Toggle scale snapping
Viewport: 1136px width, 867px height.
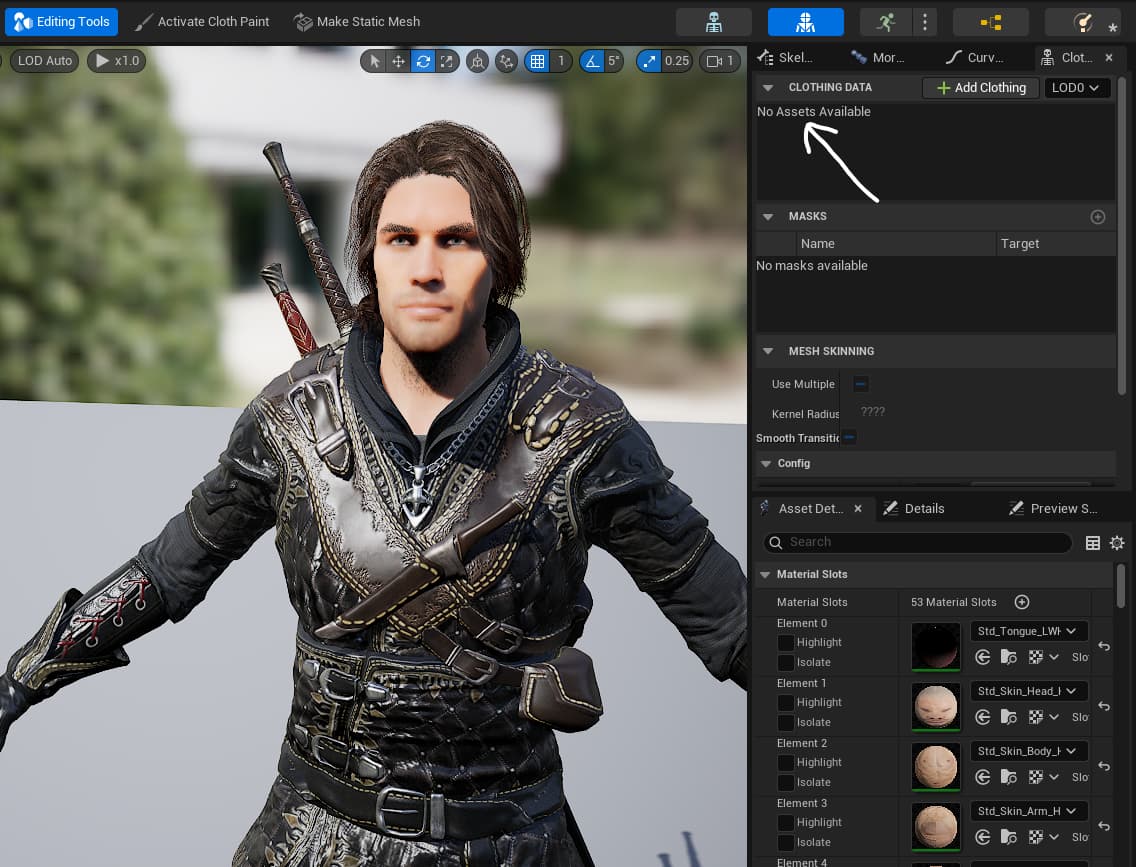pos(649,61)
